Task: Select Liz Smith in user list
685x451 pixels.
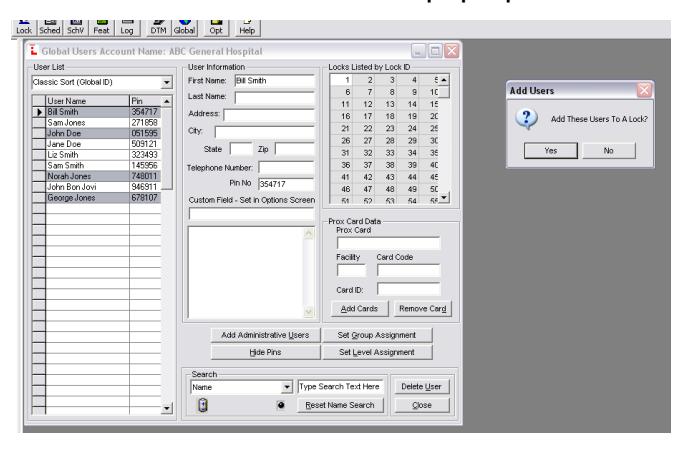Action: pos(96,155)
